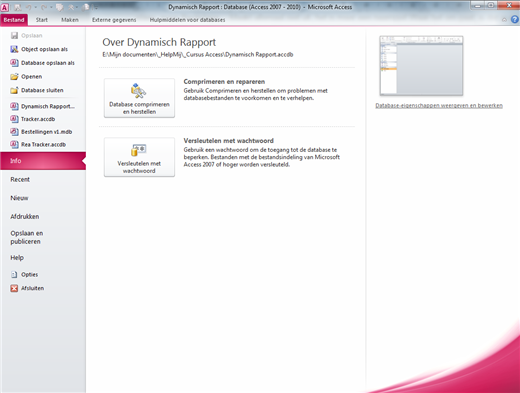Click the red Afsluiten icon

tap(14, 288)
